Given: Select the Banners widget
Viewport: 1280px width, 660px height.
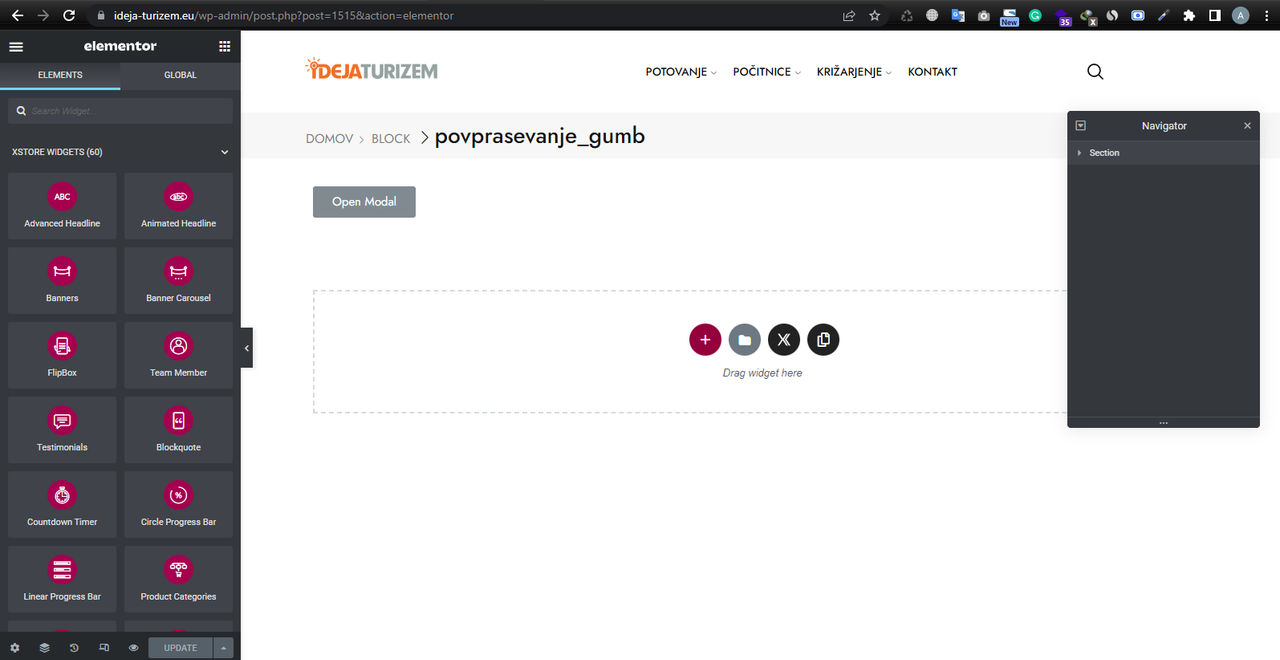Looking at the screenshot, I should (x=62, y=281).
